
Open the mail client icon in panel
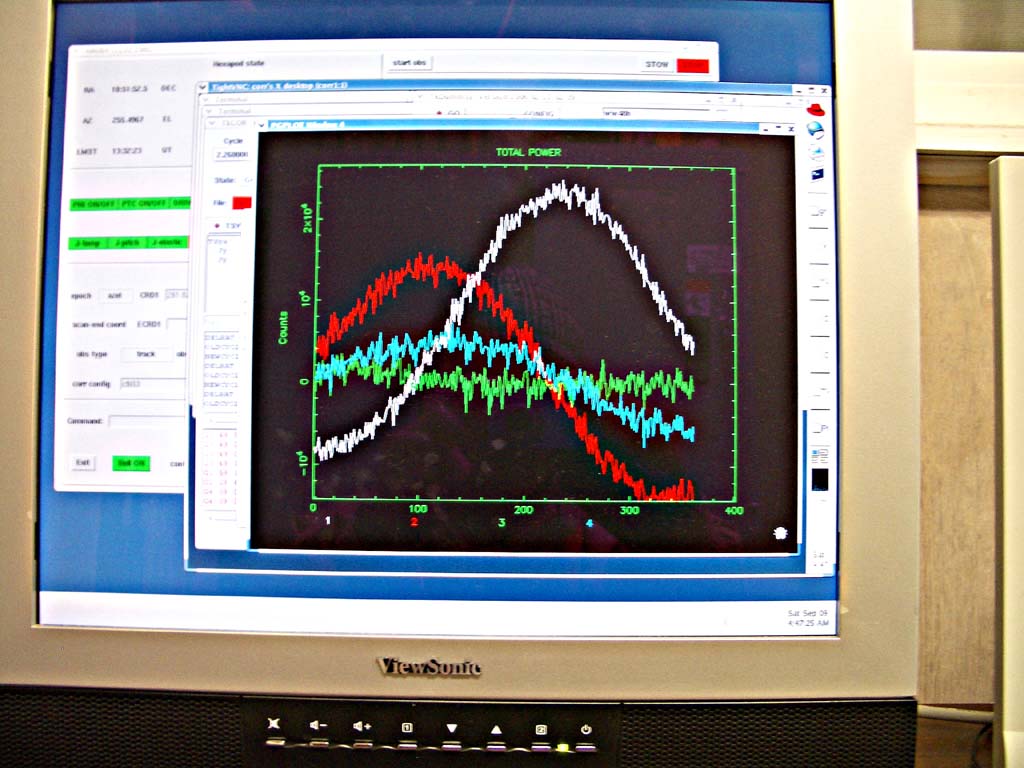pyautogui.click(x=817, y=152)
